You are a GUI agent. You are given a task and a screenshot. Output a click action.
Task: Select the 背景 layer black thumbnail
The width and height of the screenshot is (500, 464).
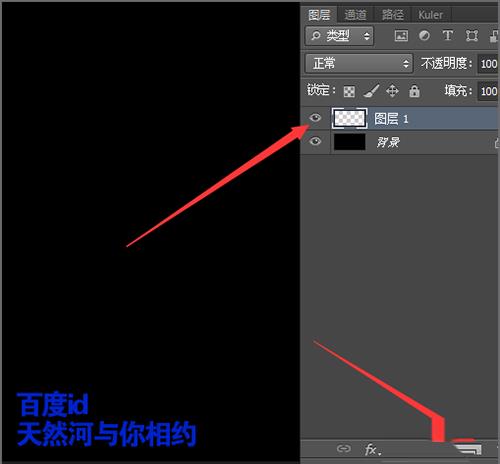pos(349,142)
